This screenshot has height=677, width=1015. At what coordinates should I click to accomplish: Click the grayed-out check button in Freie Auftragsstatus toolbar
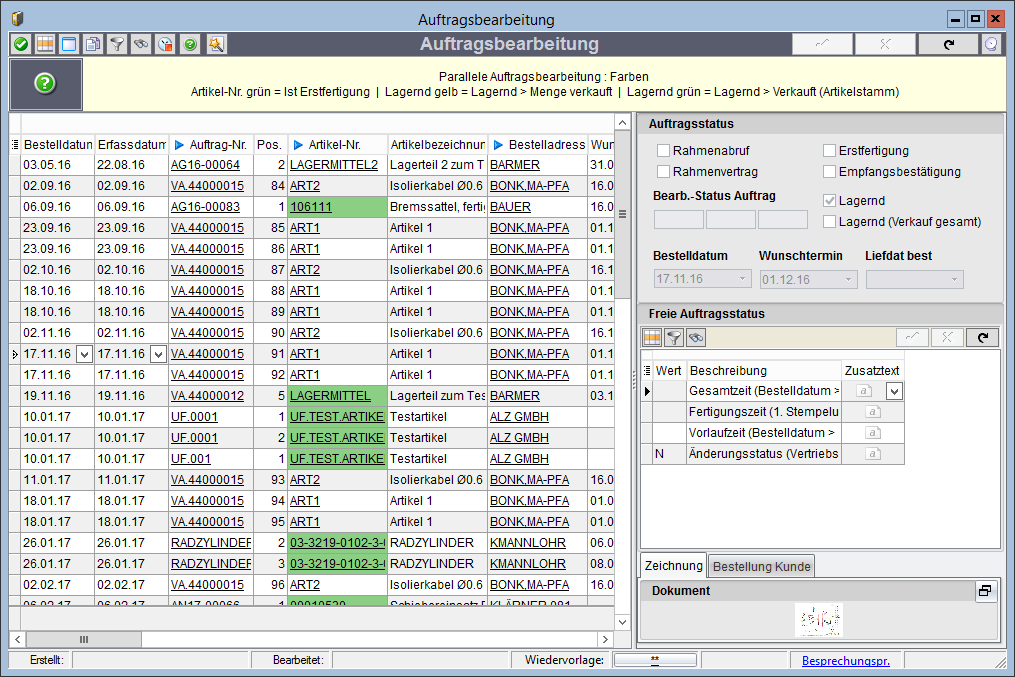click(x=913, y=337)
